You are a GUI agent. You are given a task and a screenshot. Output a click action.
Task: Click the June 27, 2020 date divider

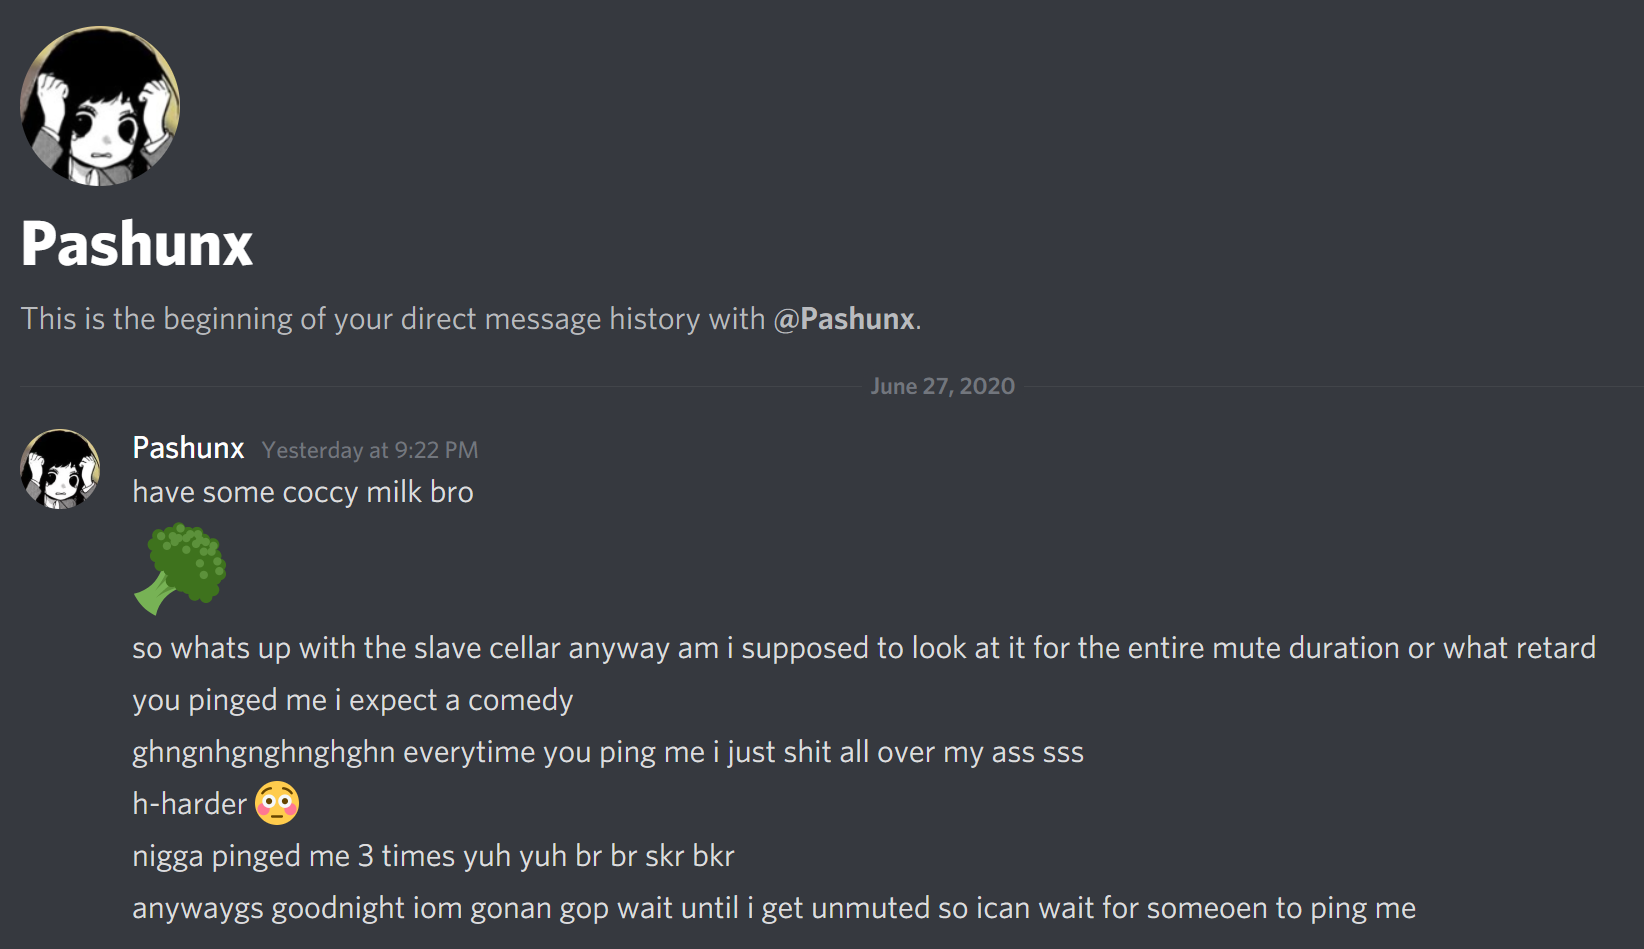[942, 386]
